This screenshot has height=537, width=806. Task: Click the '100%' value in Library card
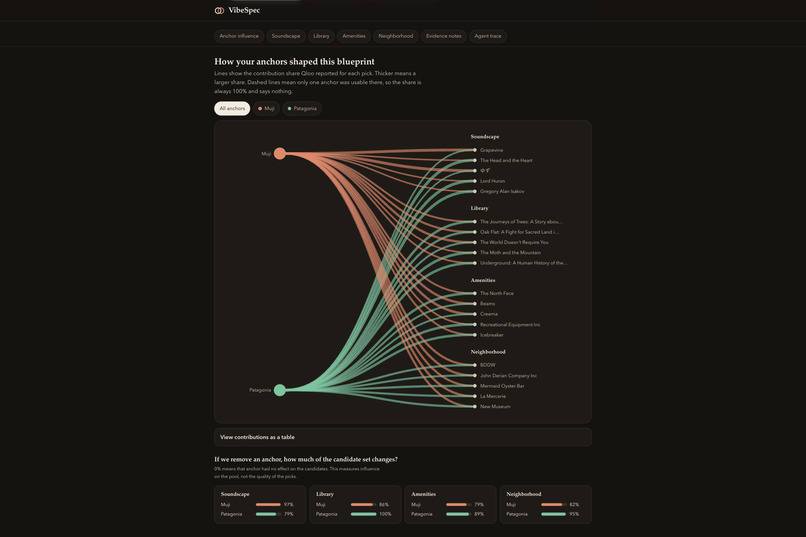(x=385, y=514)
